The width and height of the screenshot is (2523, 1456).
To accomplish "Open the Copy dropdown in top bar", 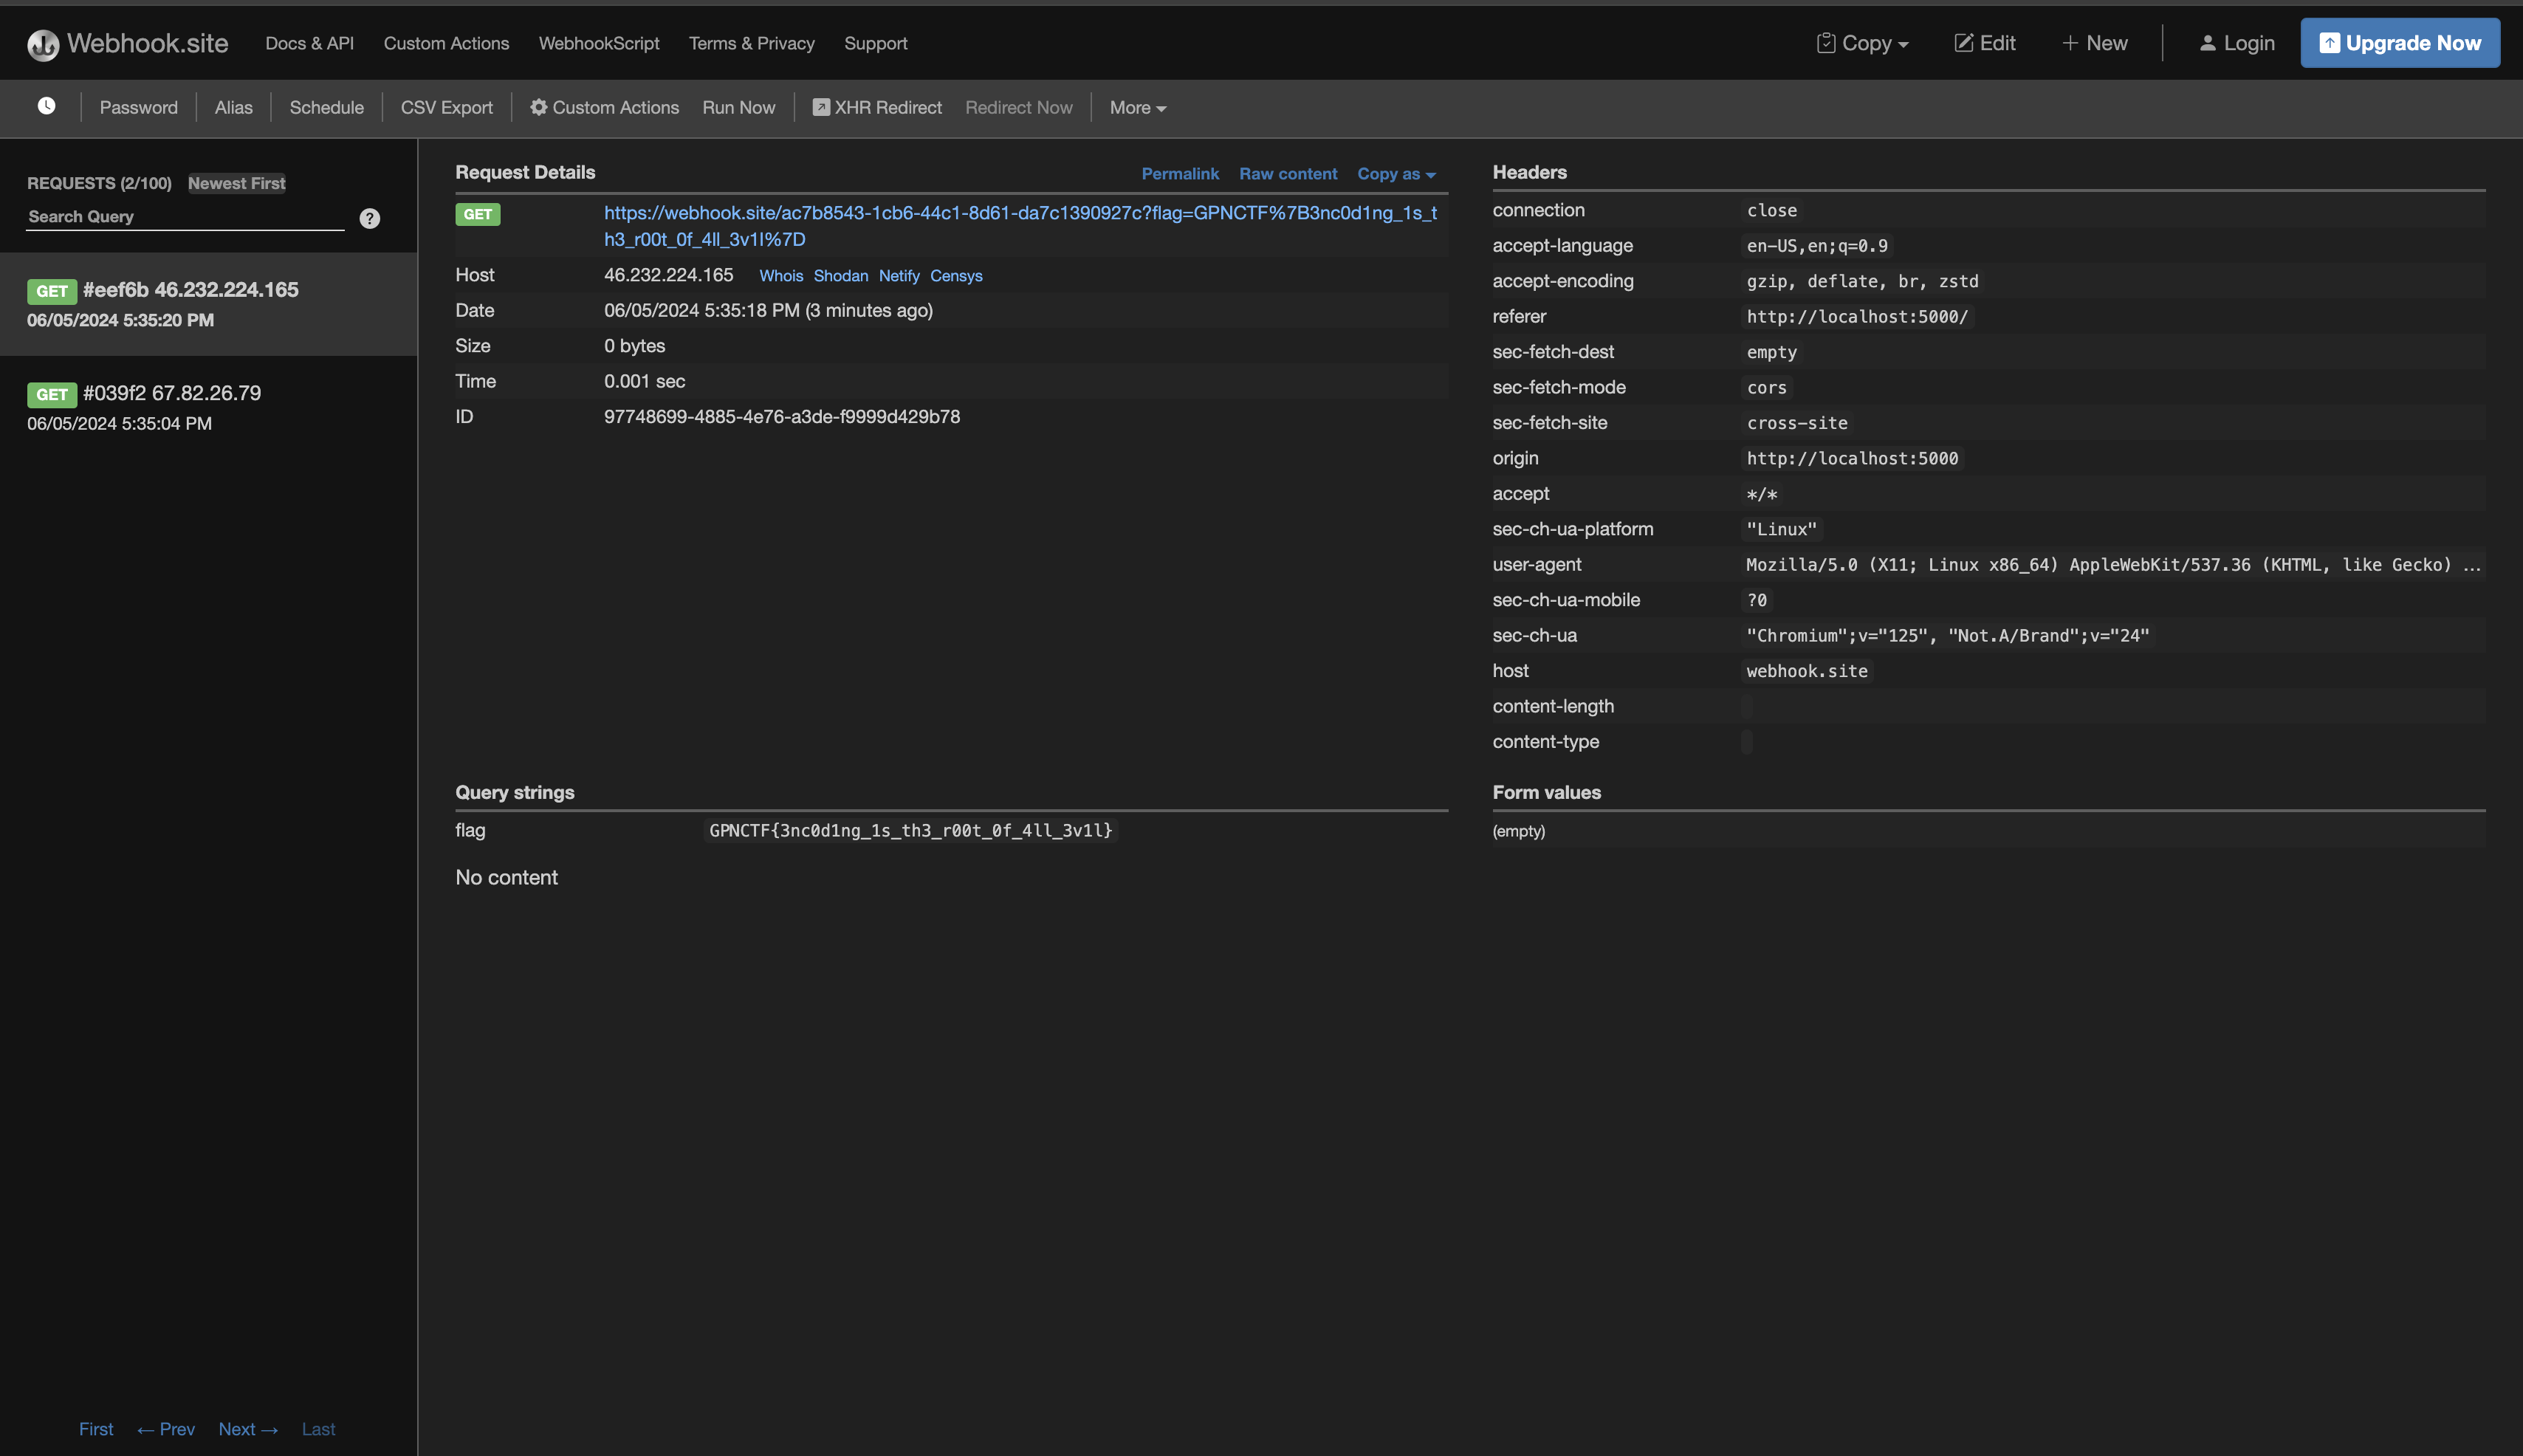I will [1862, 43].
